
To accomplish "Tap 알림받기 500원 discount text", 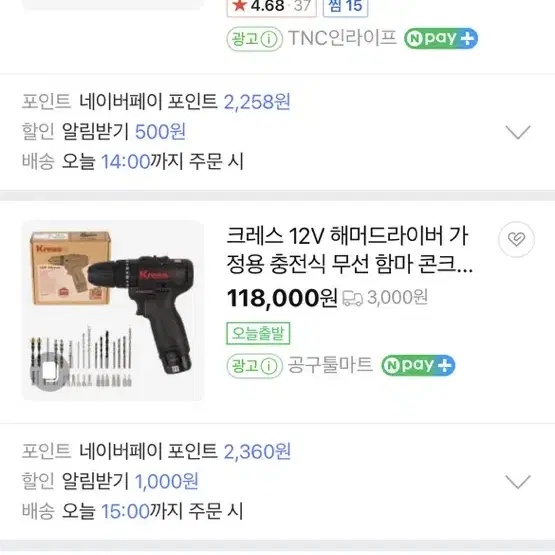I will [124, 132].
